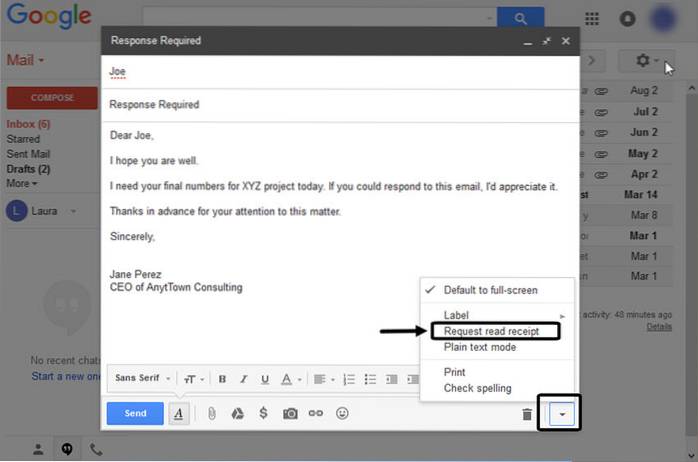698x462 pixels.
Task: Open the text size dropdown
Action: click(x=194, y=379)
